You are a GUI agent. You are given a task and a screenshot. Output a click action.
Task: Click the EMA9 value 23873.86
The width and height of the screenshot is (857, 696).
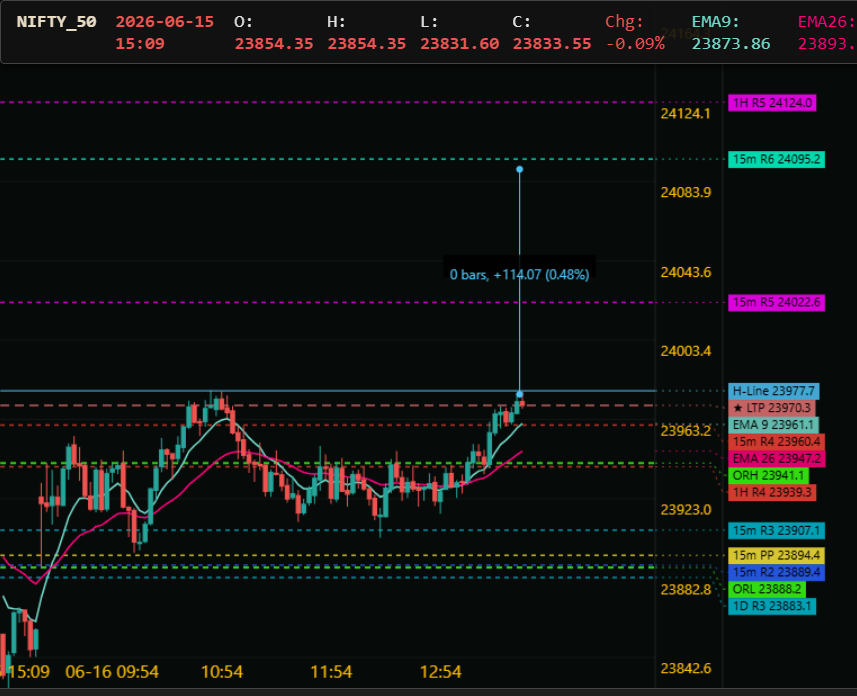[731, 44]
